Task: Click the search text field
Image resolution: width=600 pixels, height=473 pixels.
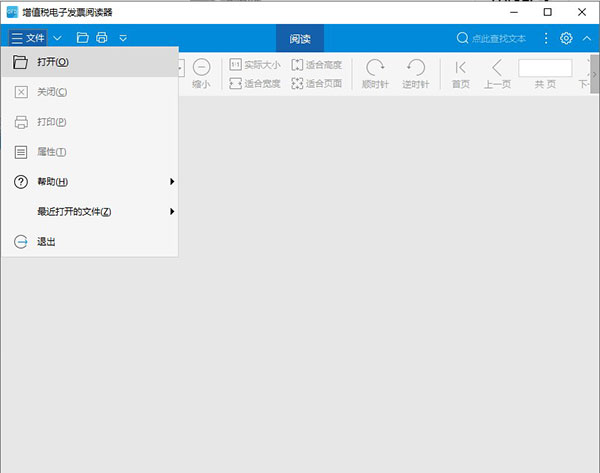Action: [x=498, y=39]
